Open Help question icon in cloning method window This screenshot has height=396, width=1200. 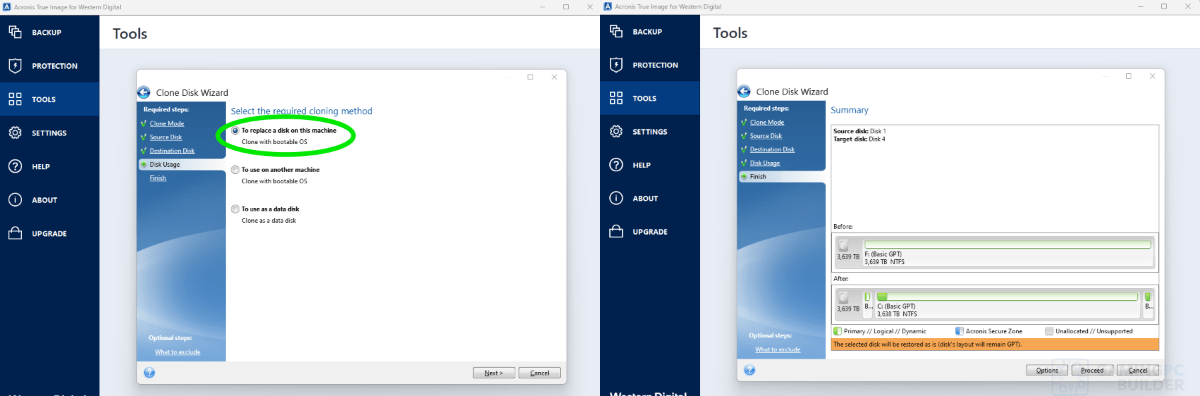pyautogui.click(x=15, y=166)
